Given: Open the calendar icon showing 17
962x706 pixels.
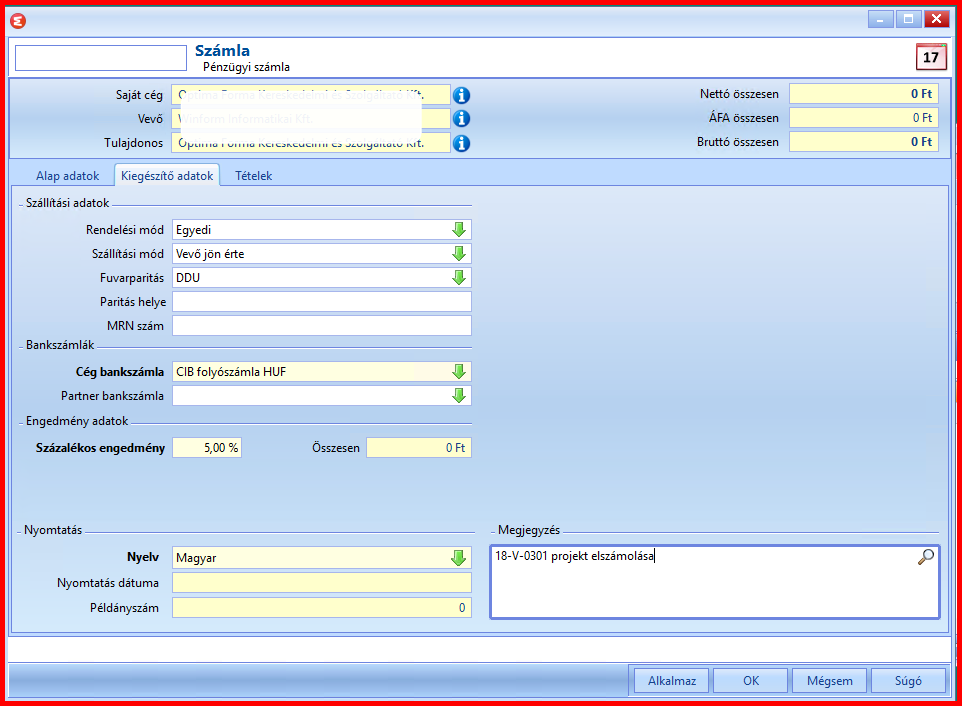Looking at the screenshot, I should (x=931, y=57).
